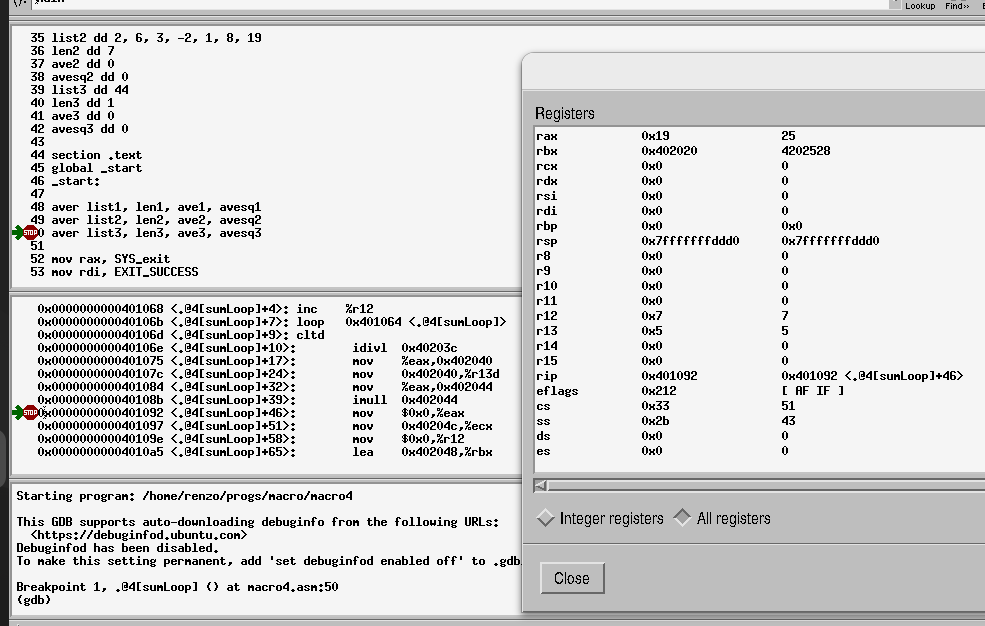Select the All registers radio button
The height and width of the screenshot is (626, 985).
[x=722, y=518]
